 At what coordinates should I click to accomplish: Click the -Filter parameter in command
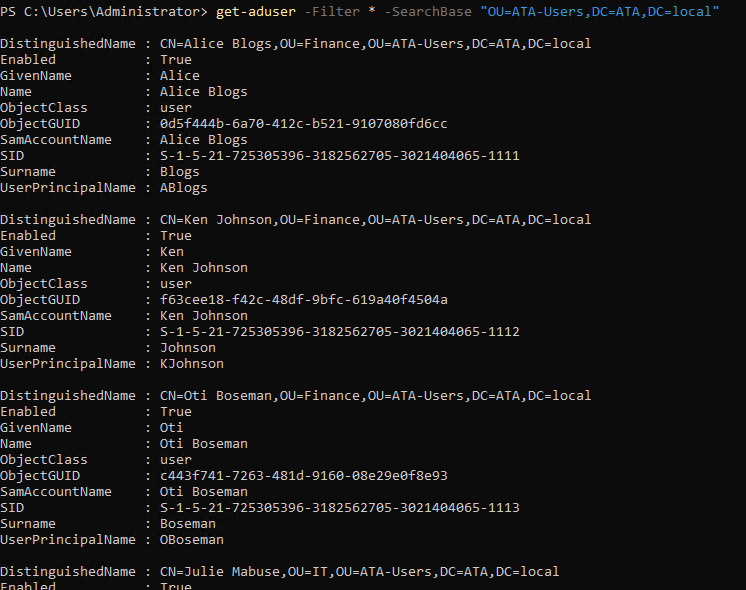pos(332,11)
